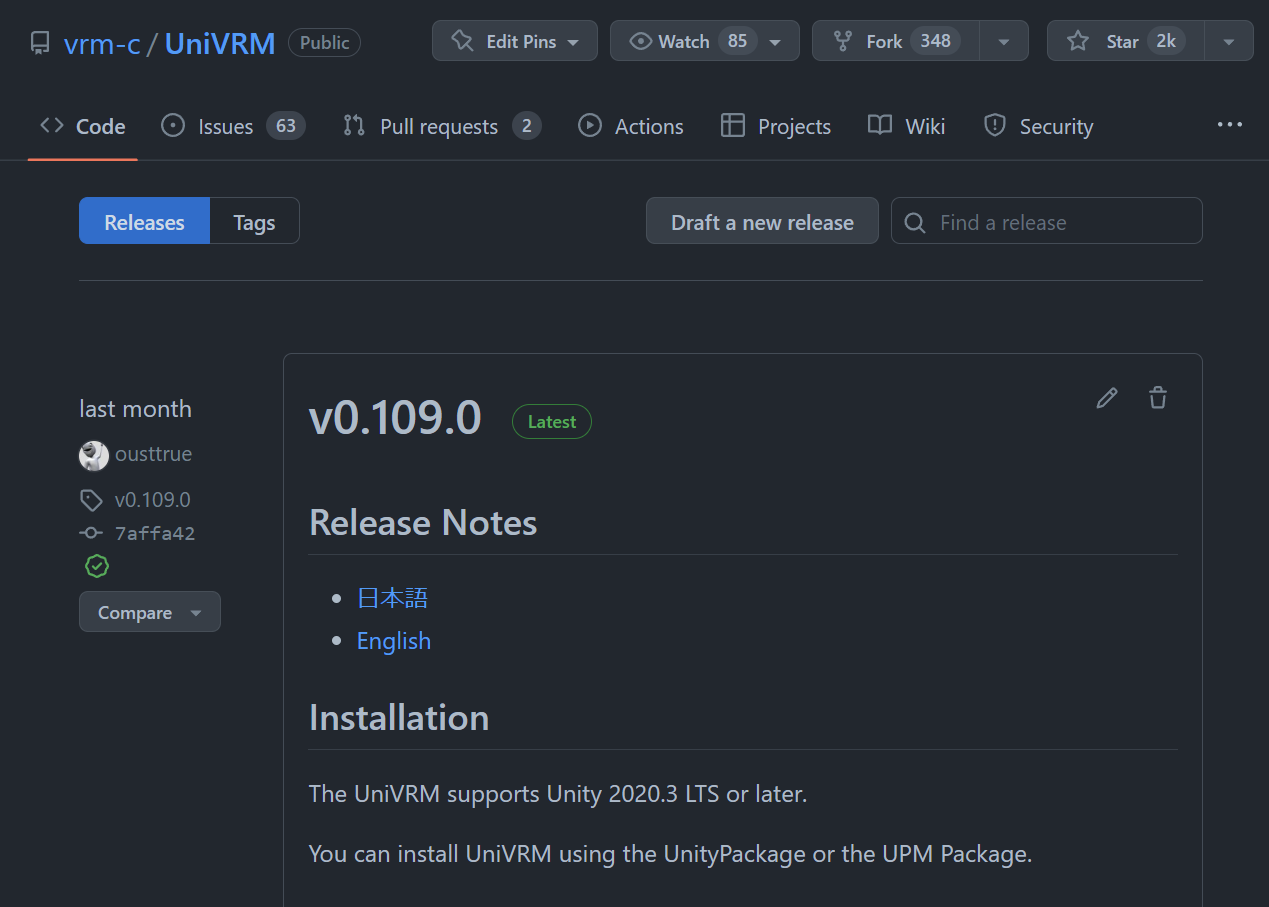Open commit 7affa42
Viewport: 1269px width, 907px height.
point(155,534)
